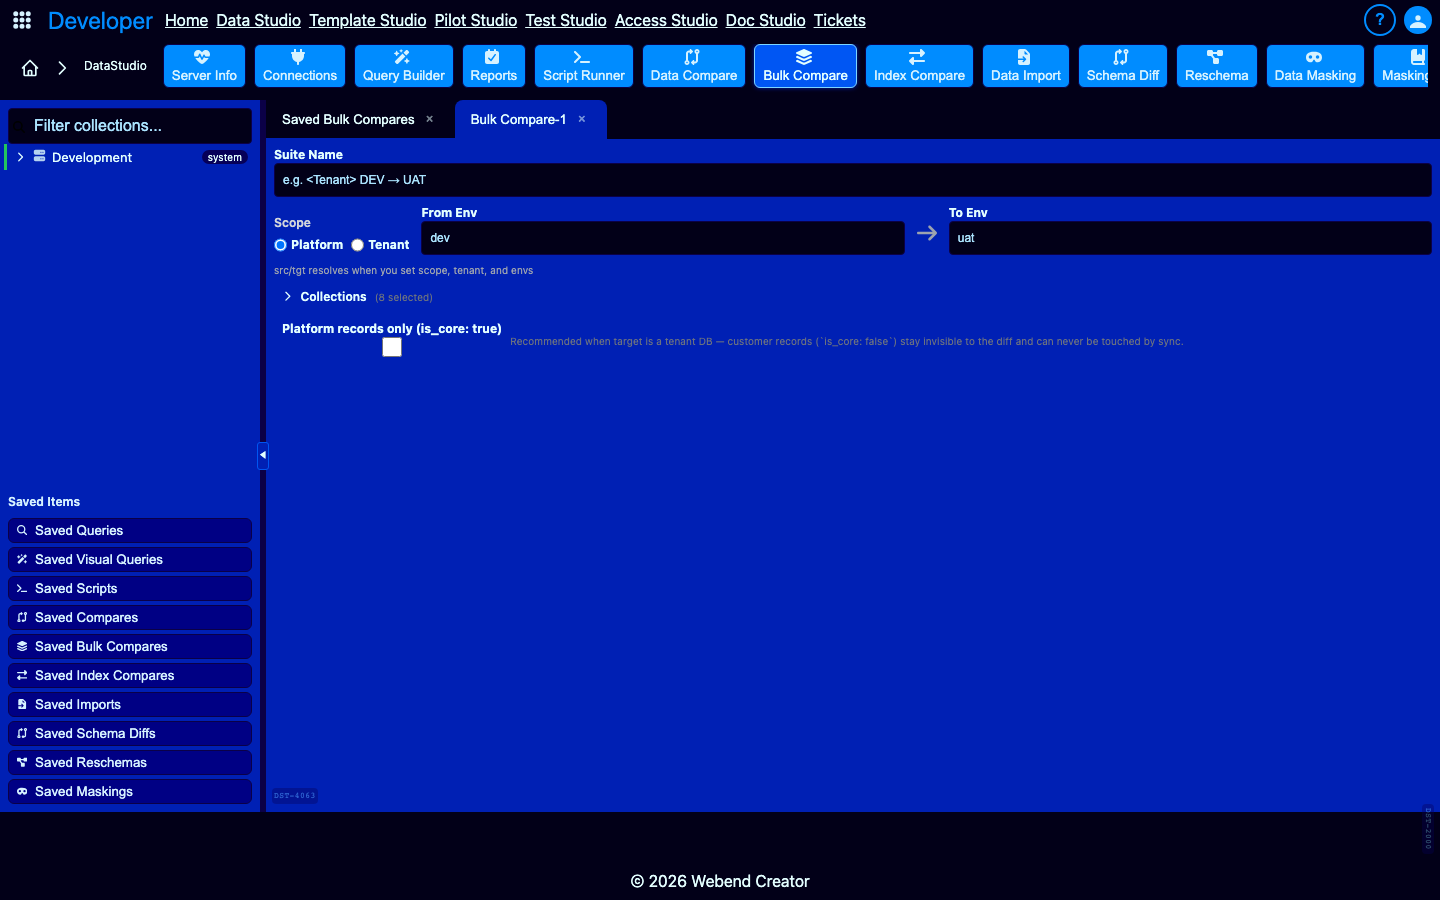Open the apps grid launcher icon
This screenshot has height=900, width=1440.
pyautogui.click(x=22, y=20)
